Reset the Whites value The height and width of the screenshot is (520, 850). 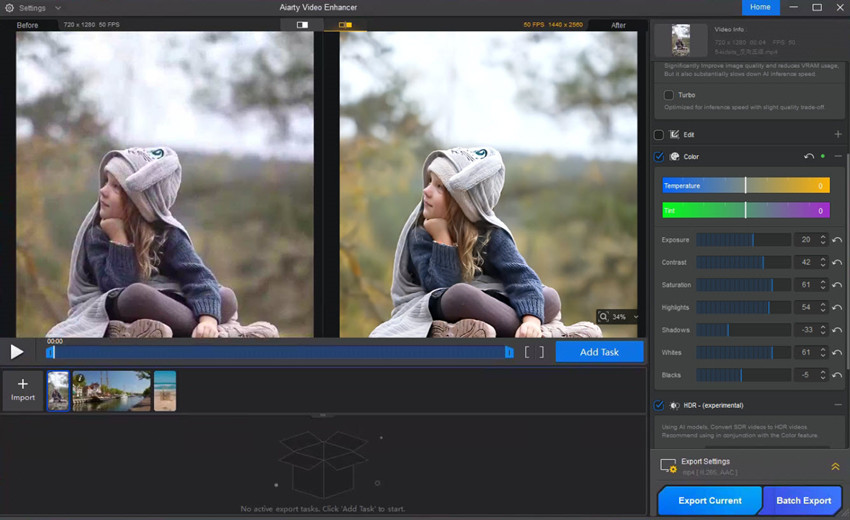[837, 352]
